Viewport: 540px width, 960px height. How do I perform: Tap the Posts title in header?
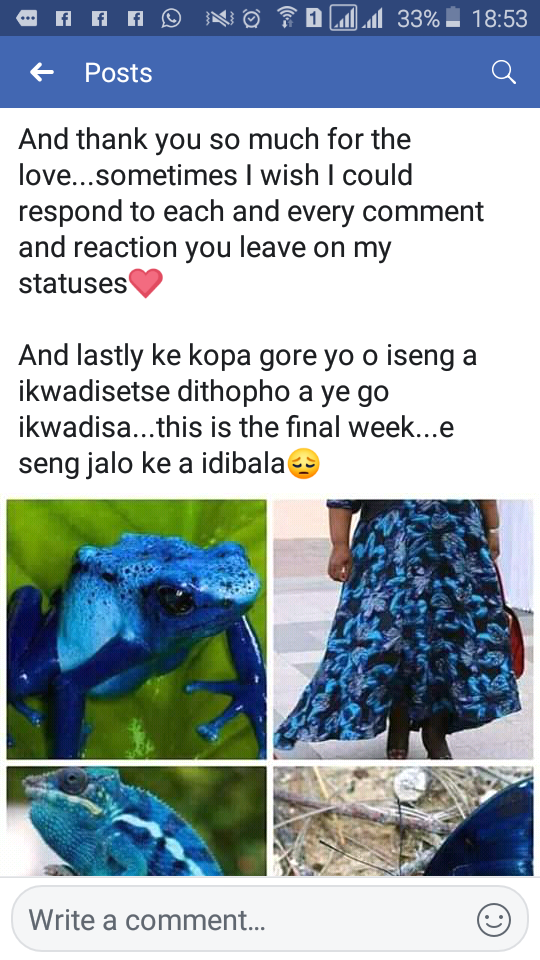(118, 73)
